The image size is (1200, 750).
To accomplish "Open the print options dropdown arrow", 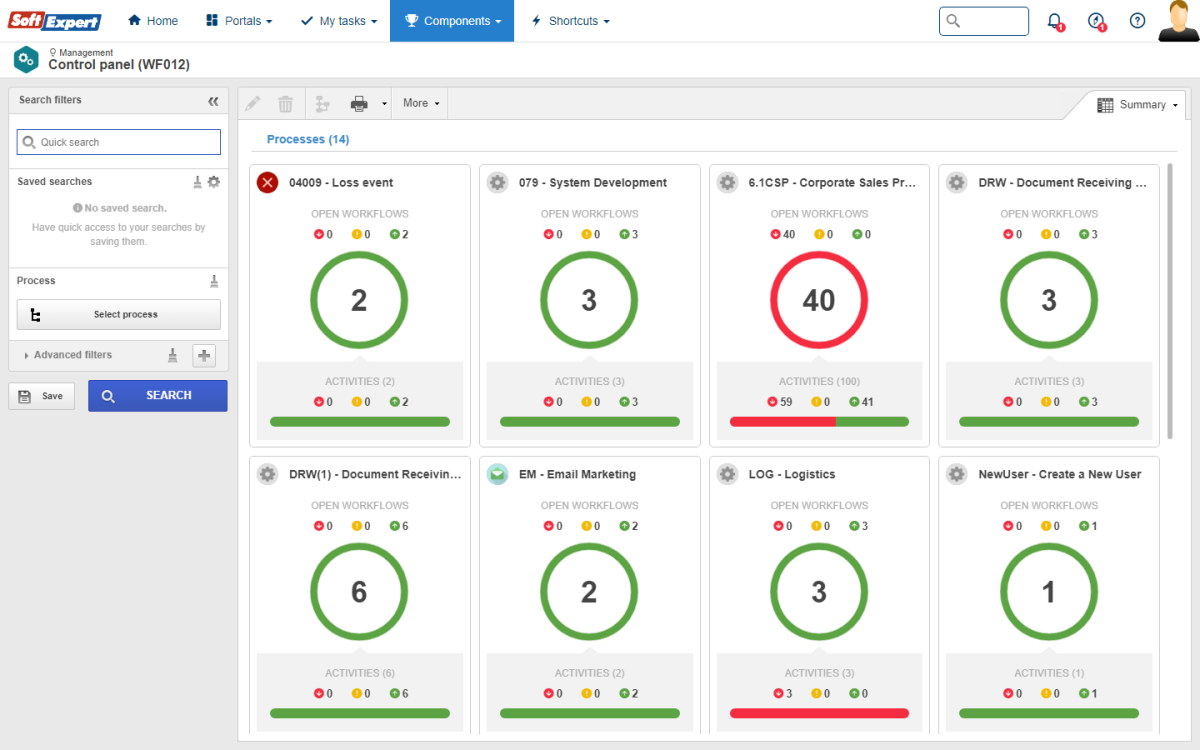I will (383, 102).
